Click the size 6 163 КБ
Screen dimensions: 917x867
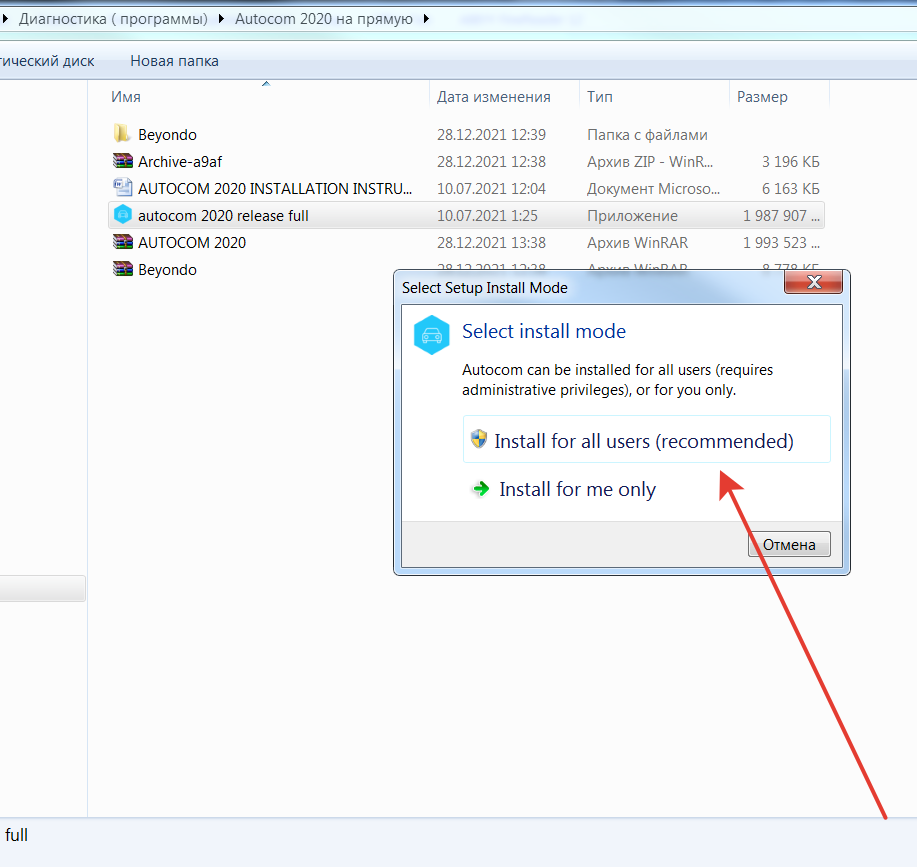pyautogui.click(x=791, y=188)
